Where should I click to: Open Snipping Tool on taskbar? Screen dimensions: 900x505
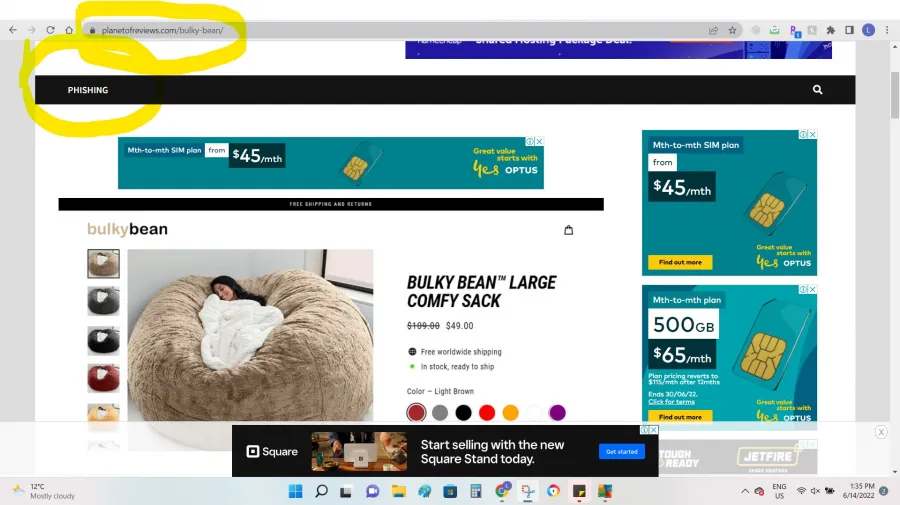(x=527, y=491)
